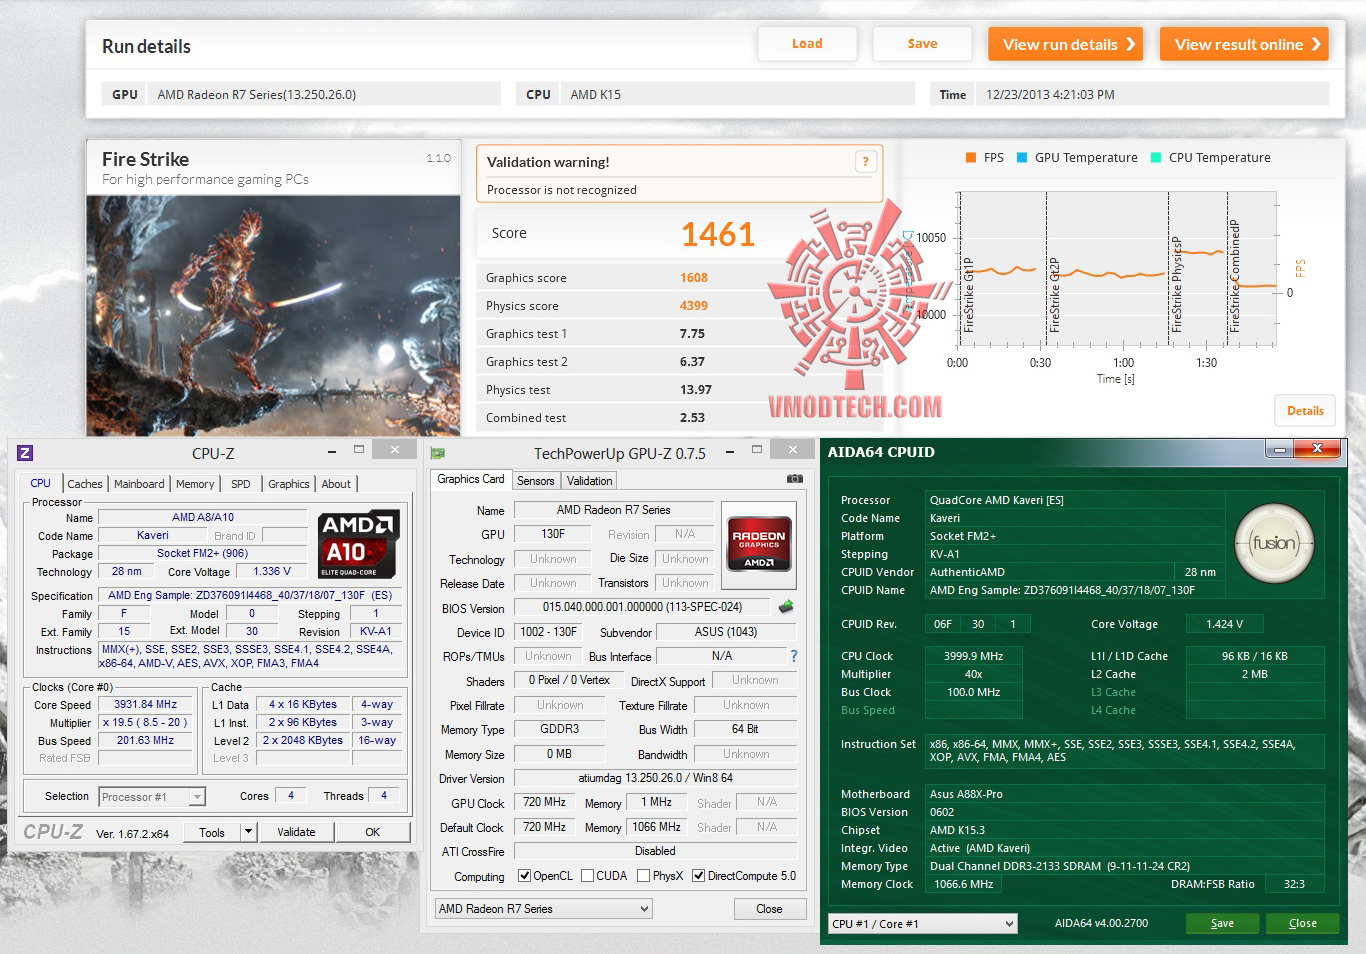The width and height of the screenshot is (1366, 954).
Task: Click the Memory Type row in AIDA64
Action: [x=1080, y=866]
